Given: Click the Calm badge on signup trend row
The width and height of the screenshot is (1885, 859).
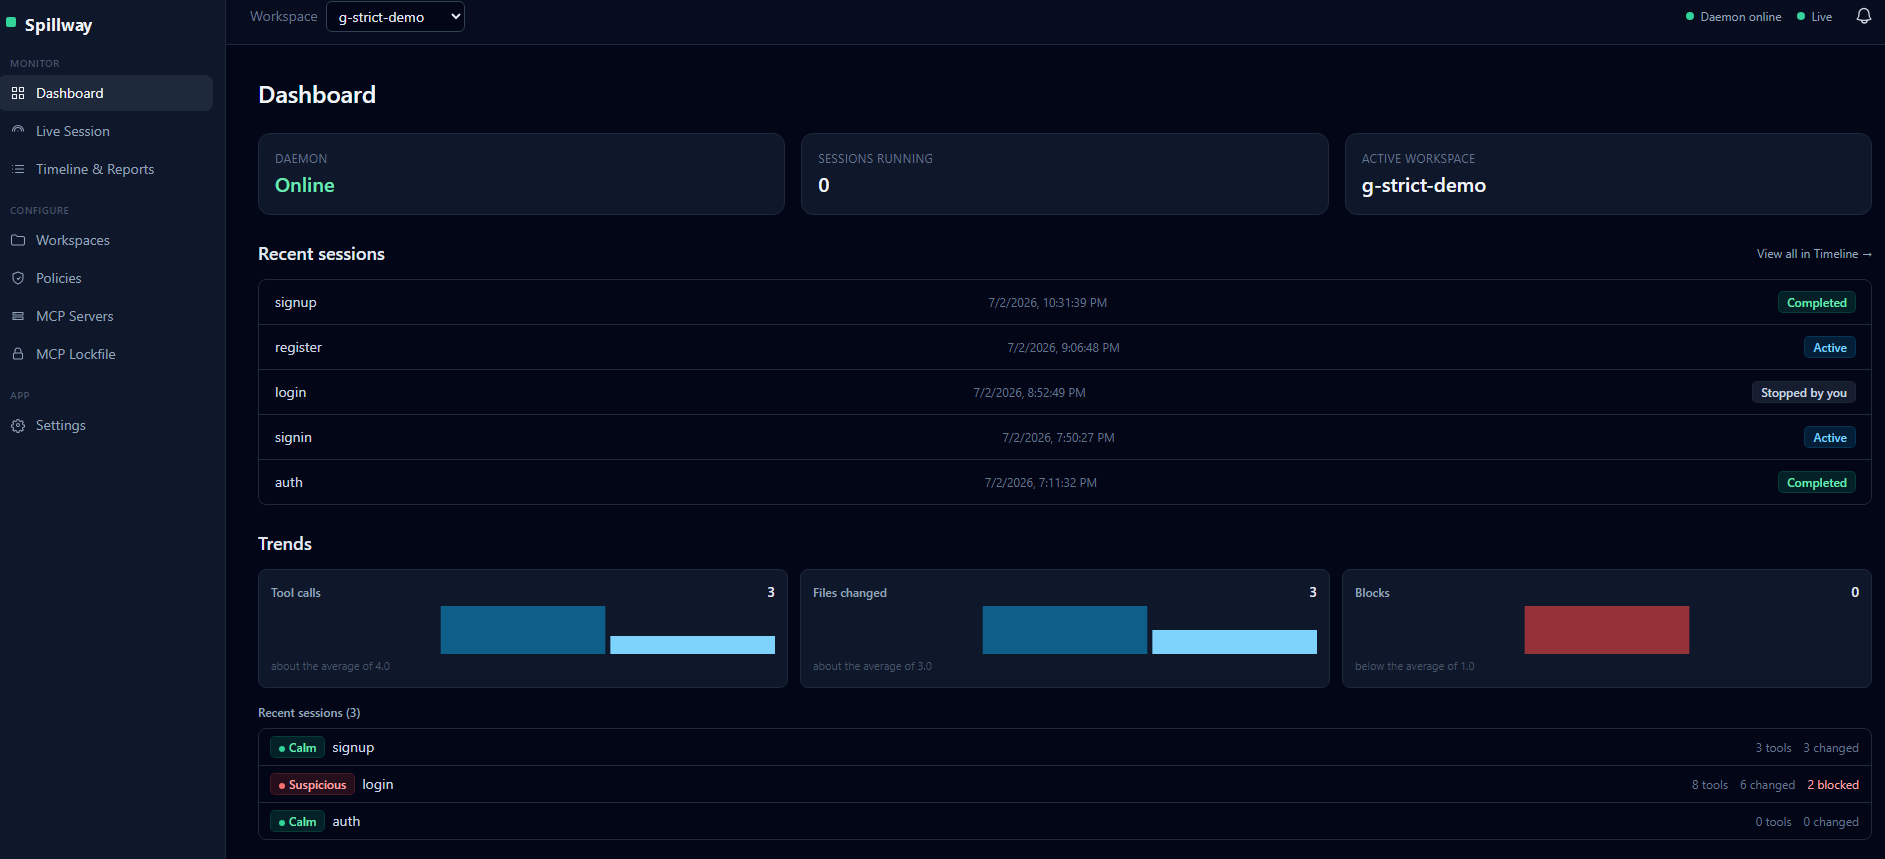Looking at the screenshot, I should click(x=297, y=748).
